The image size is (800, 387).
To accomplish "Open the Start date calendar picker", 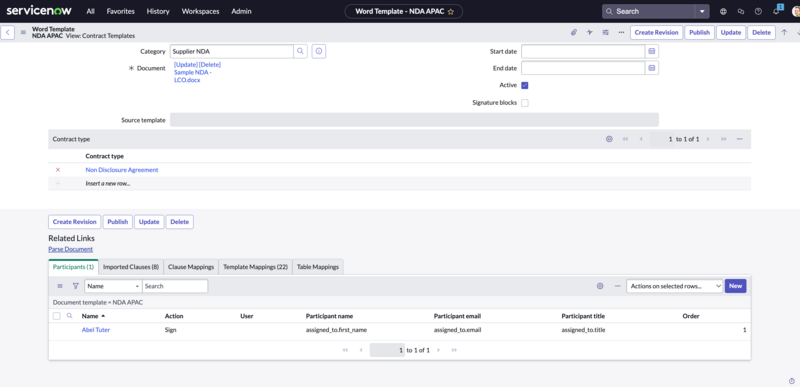I will (652, 51).
